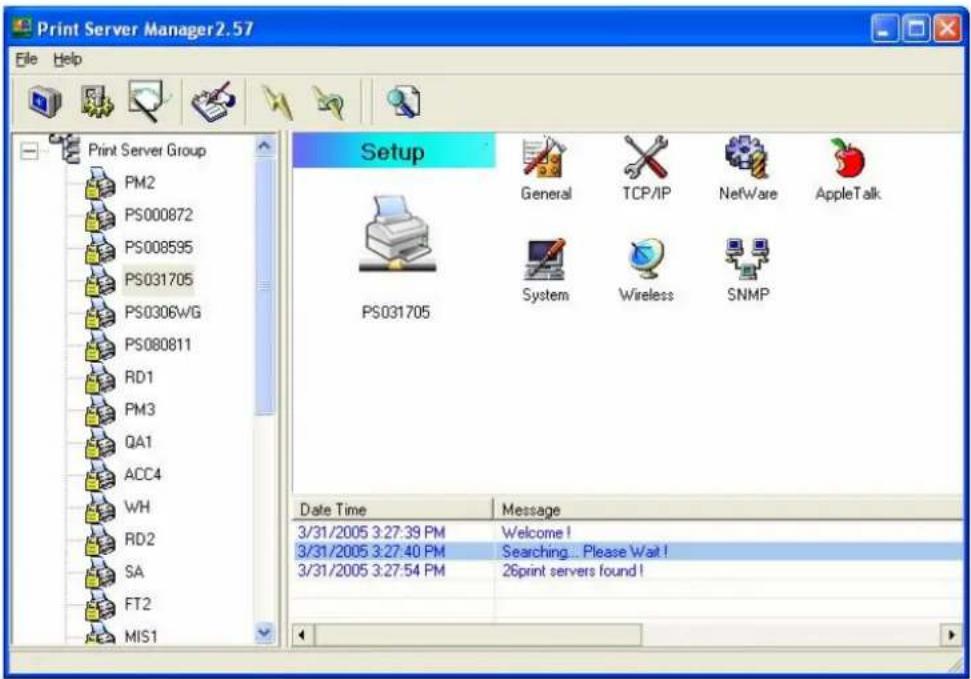This screenshot has width=971, height=679.
Task: Click log horizontal scrollbar right arrow
Action: point(951,635)
